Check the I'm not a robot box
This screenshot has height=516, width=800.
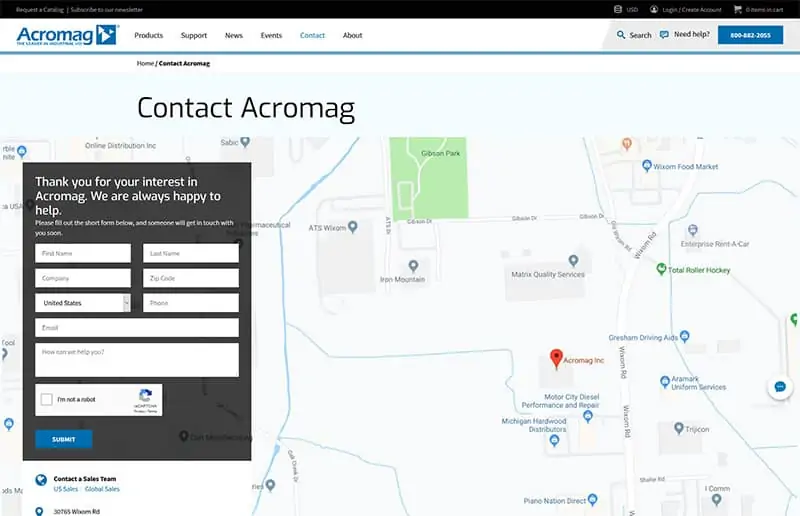(46, 399)
